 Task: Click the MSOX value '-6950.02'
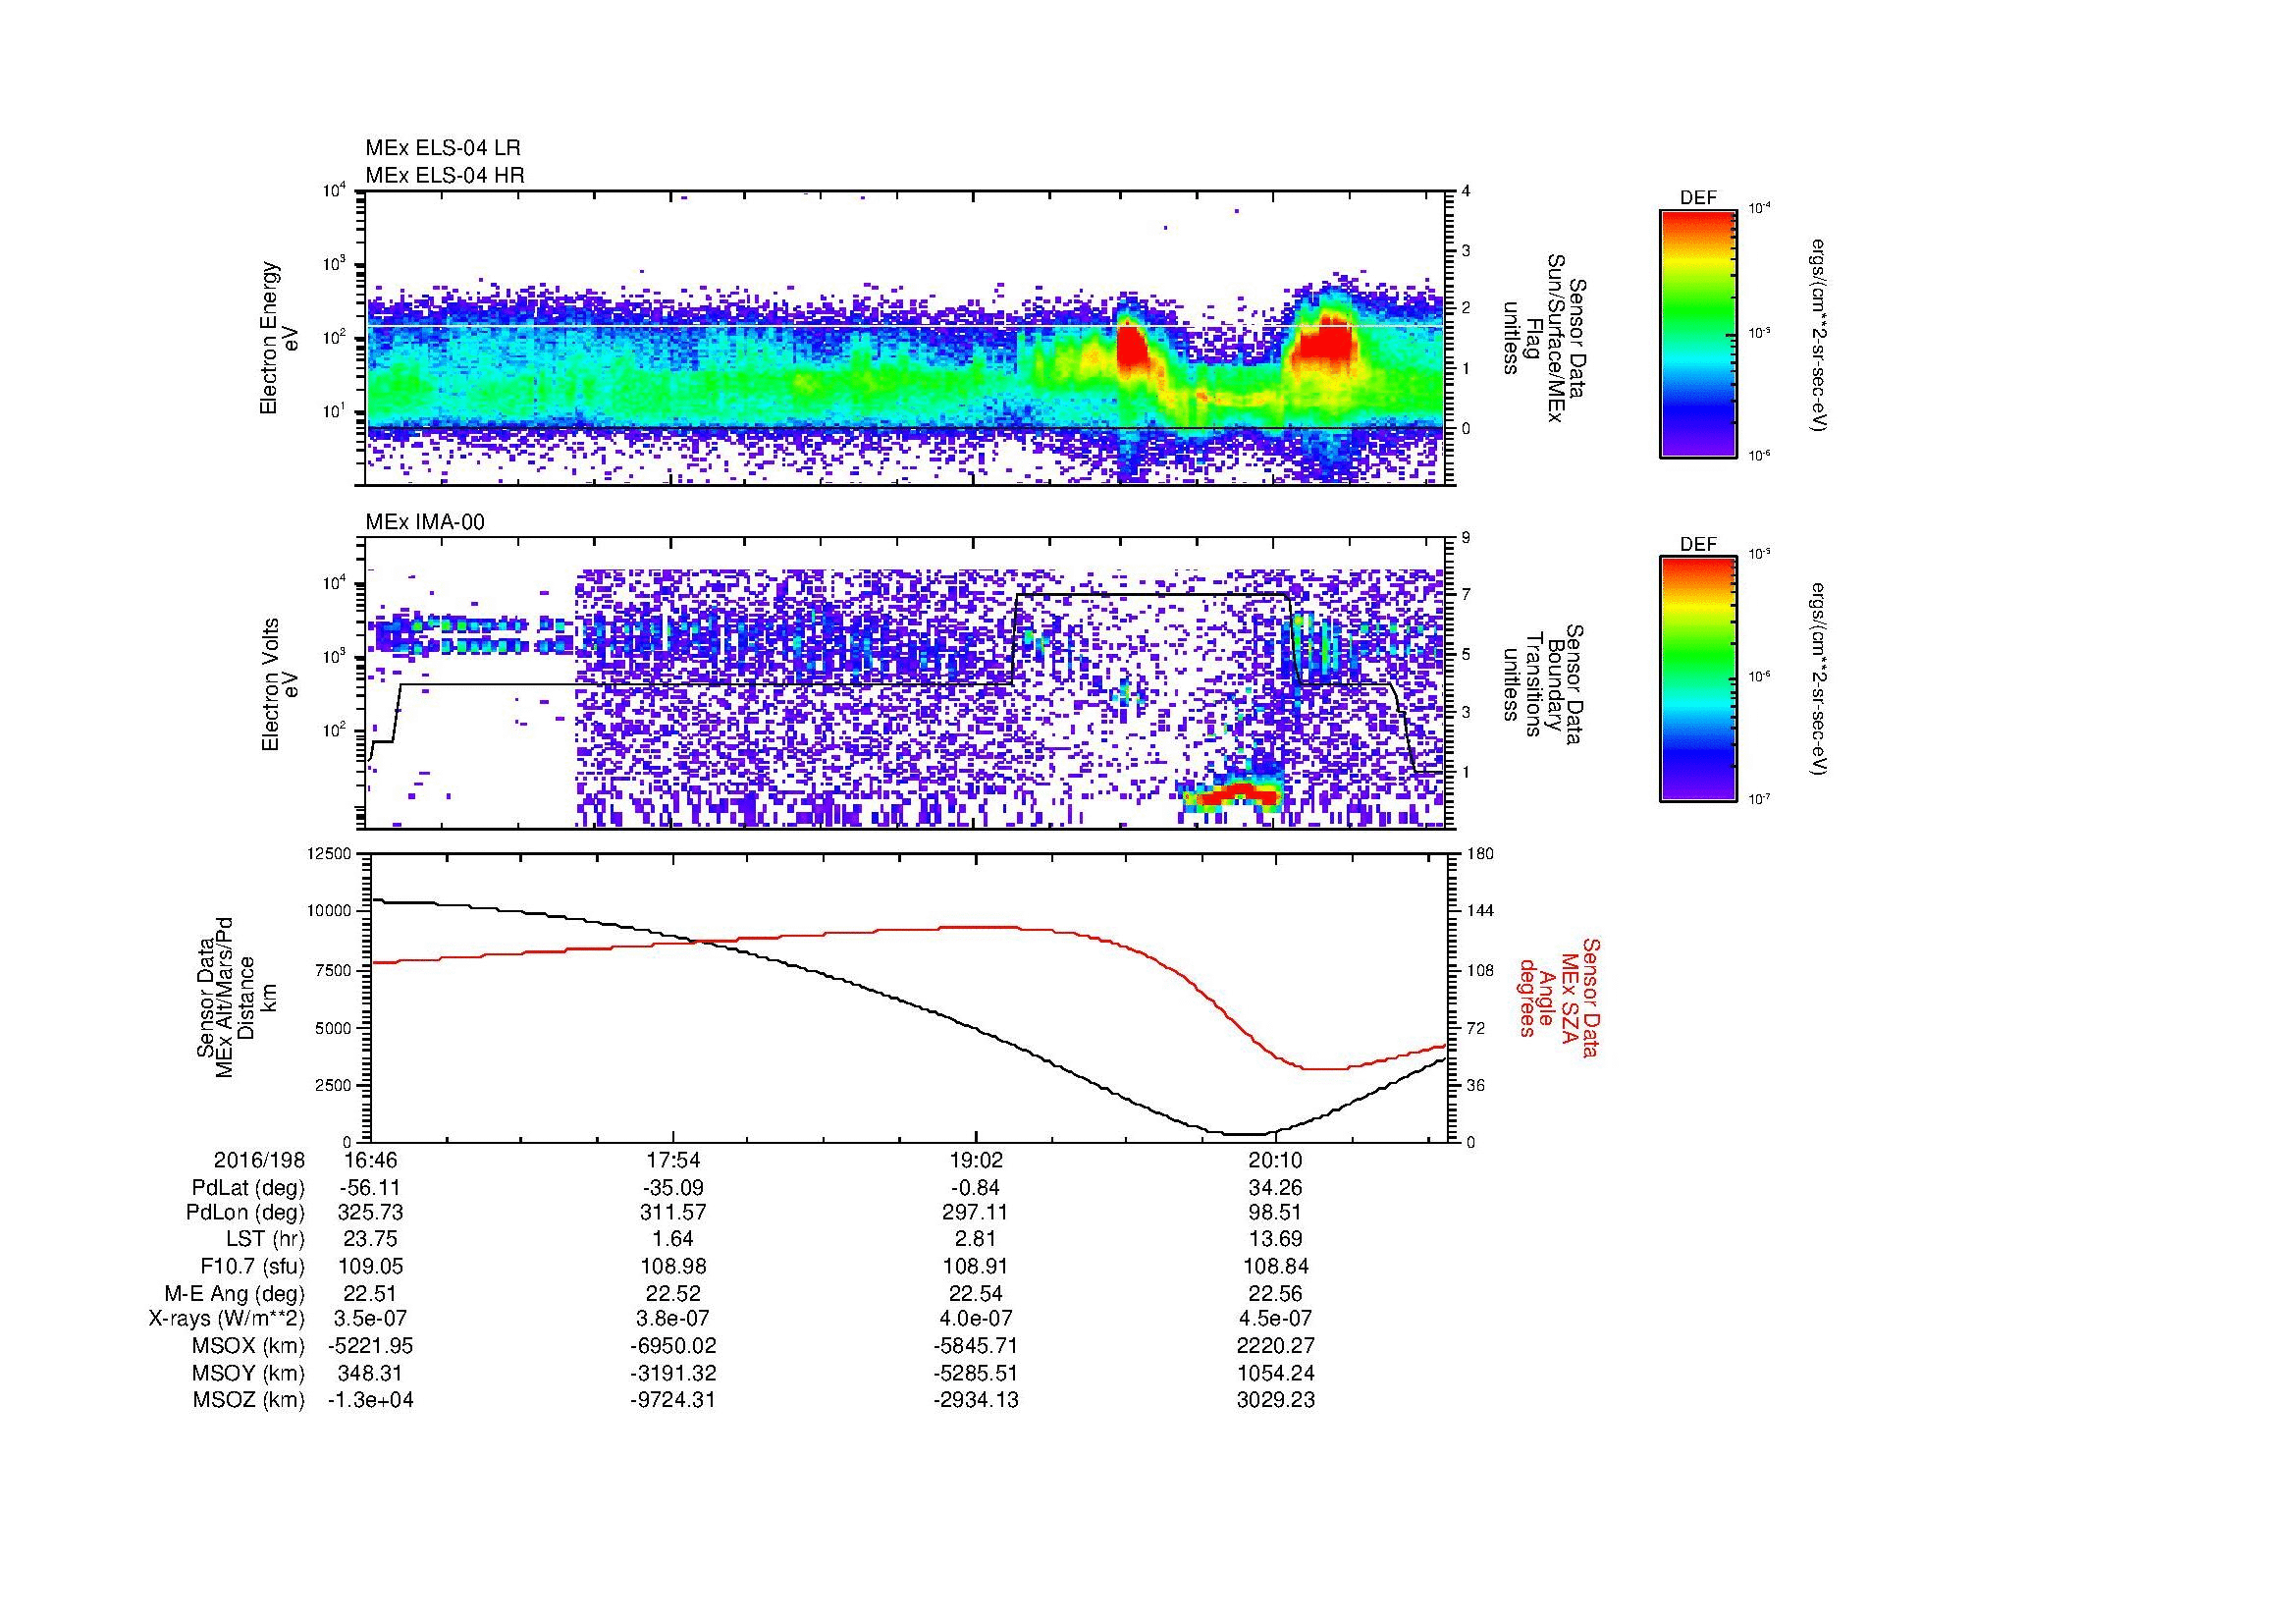[x=673, y=1346]
